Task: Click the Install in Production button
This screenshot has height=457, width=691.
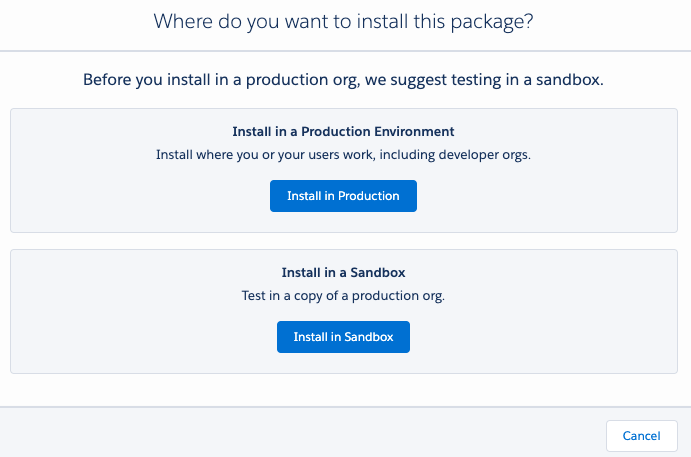Action: point(343,196)
